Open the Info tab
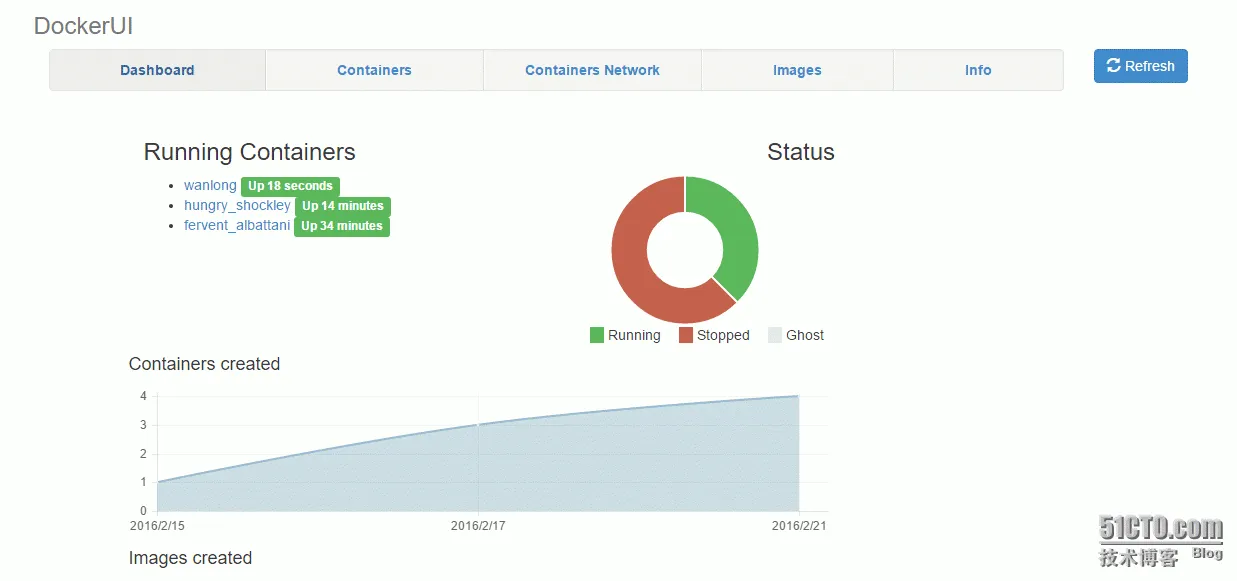The width and height of the screenshot is (1237, 581). tap(978, 70)
